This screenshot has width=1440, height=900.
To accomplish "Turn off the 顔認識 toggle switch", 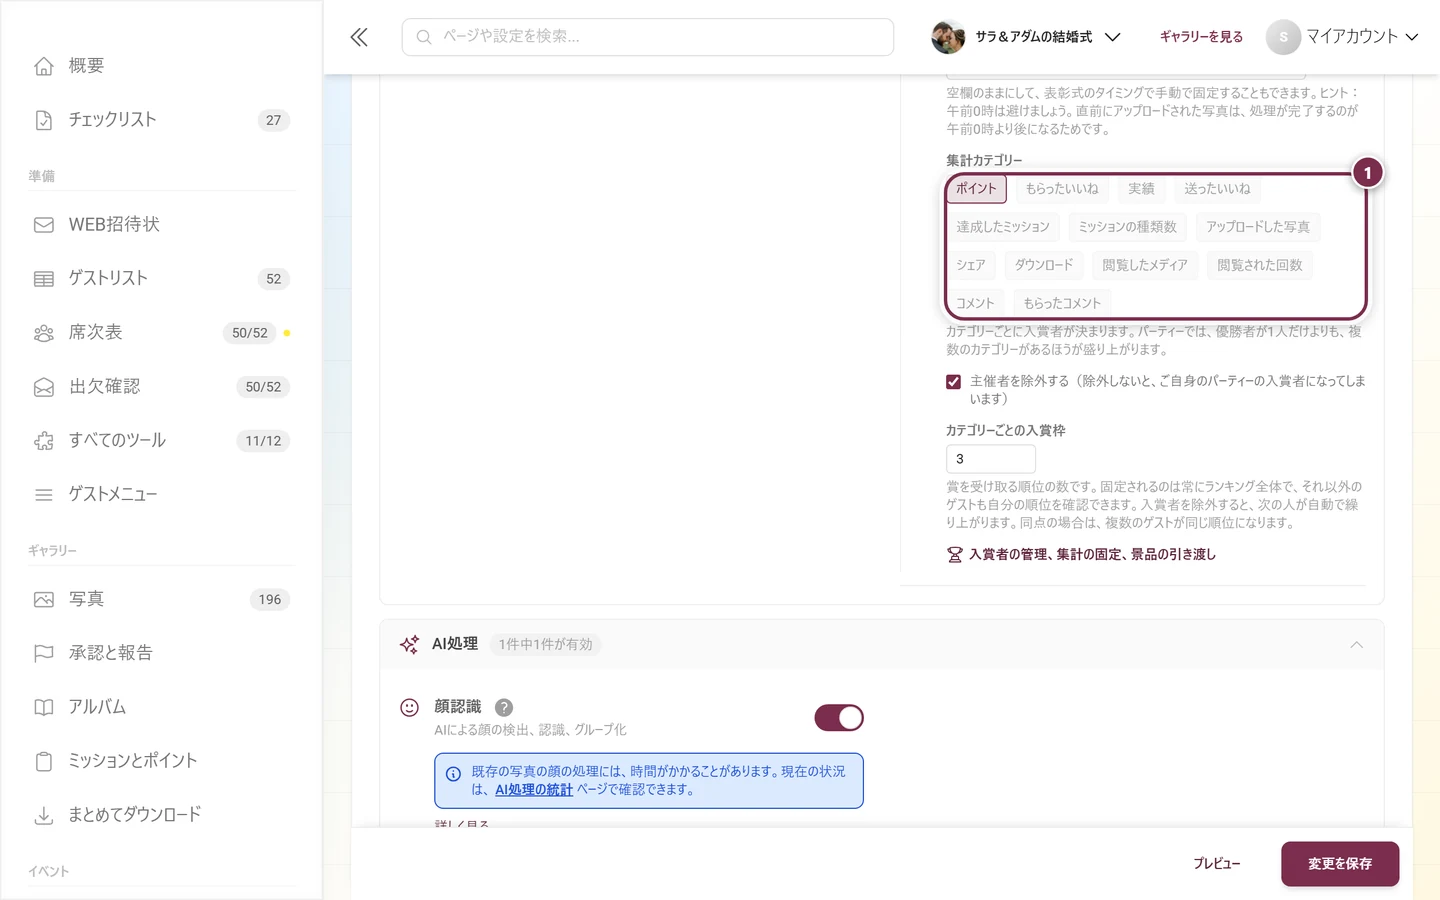I will pos(839,718).
